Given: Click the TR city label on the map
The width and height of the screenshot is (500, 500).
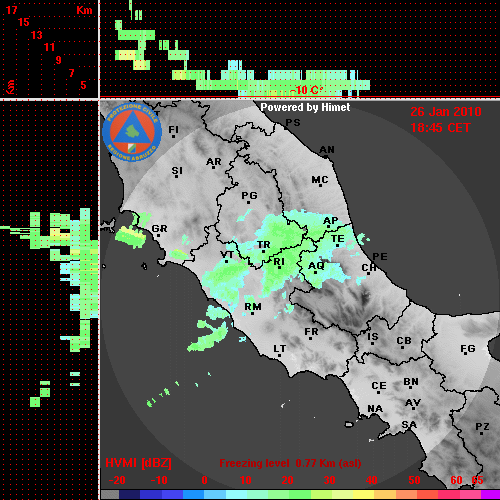Looking at the screenshot, I should pos(264,245).
